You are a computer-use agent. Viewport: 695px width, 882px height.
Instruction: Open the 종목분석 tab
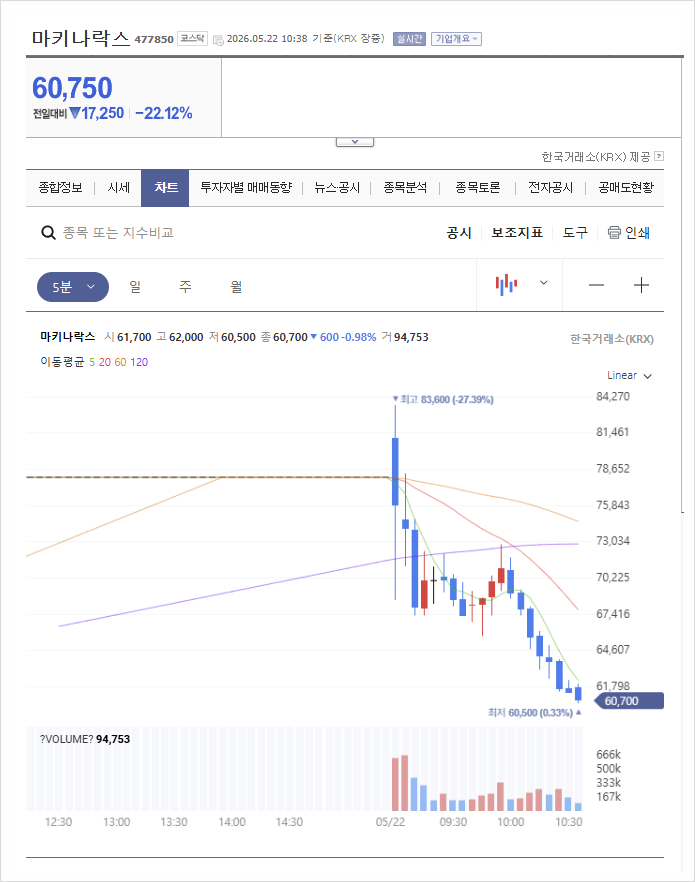(405, 188)
